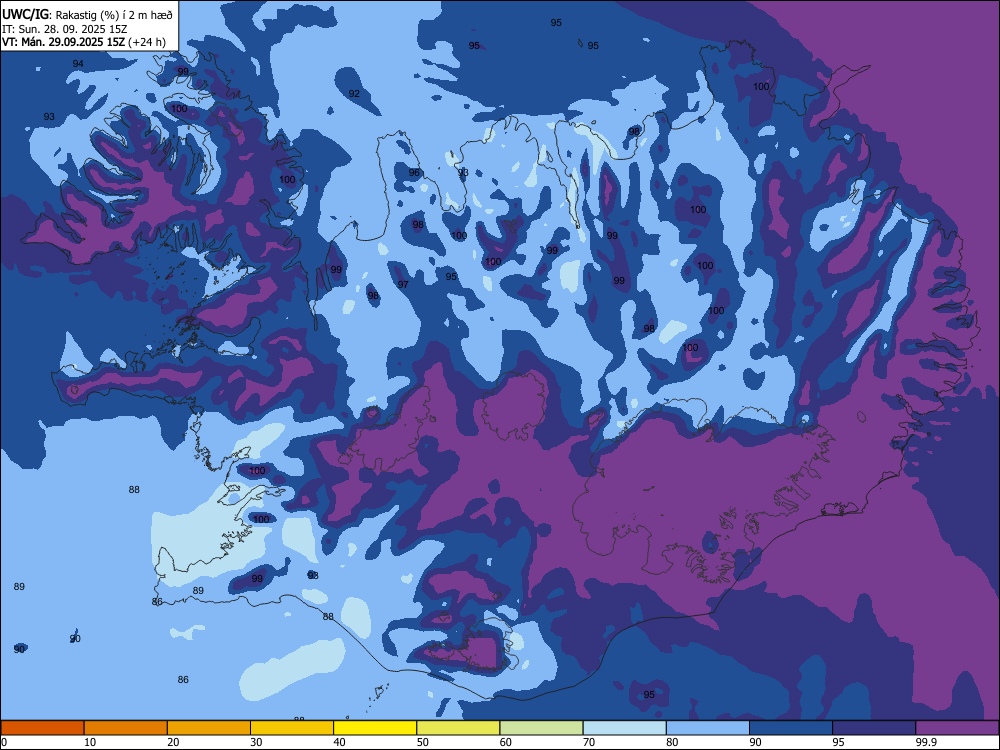
Task: Click the bright yellow 40–50 legend swatch
Action: (x=375, y=728)
